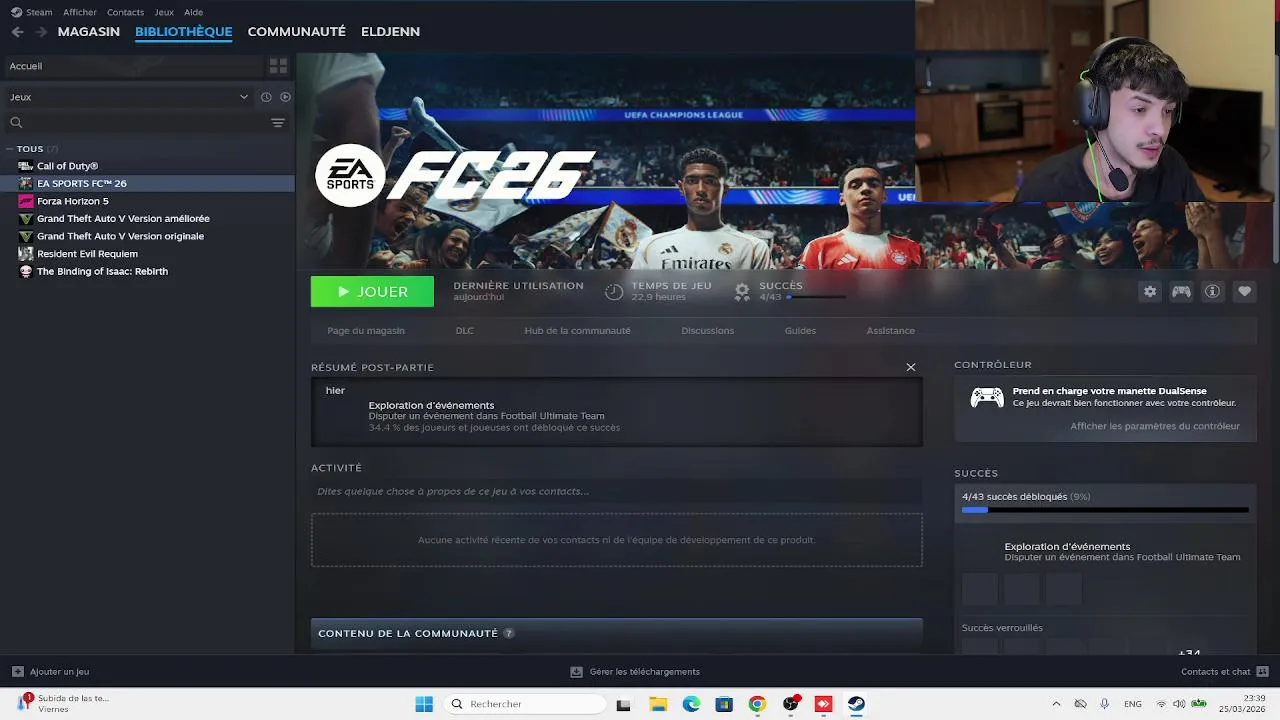Image resolution: width=1280 pixels, height=720 pixels.
Task: Open the Aide menu
Action: point(193,12)
